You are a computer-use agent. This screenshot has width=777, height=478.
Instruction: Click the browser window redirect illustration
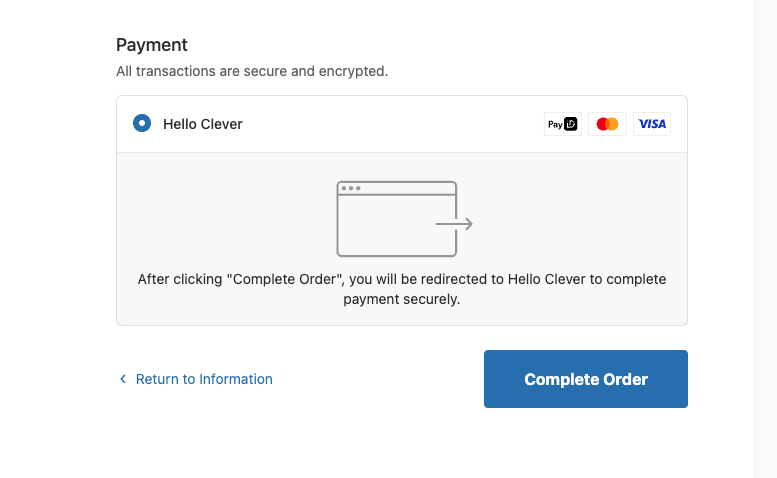397,218
